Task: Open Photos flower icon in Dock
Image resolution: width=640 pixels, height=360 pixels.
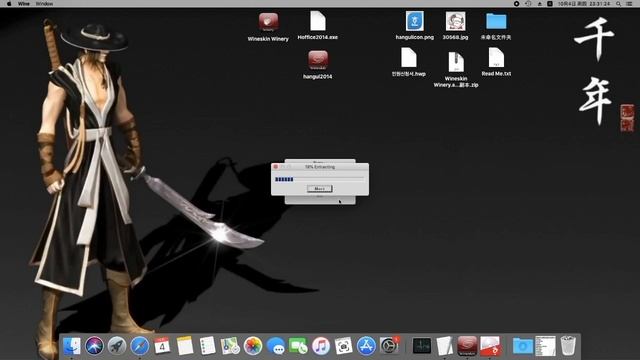Action: pyautogui.click(x=253, y=346)
